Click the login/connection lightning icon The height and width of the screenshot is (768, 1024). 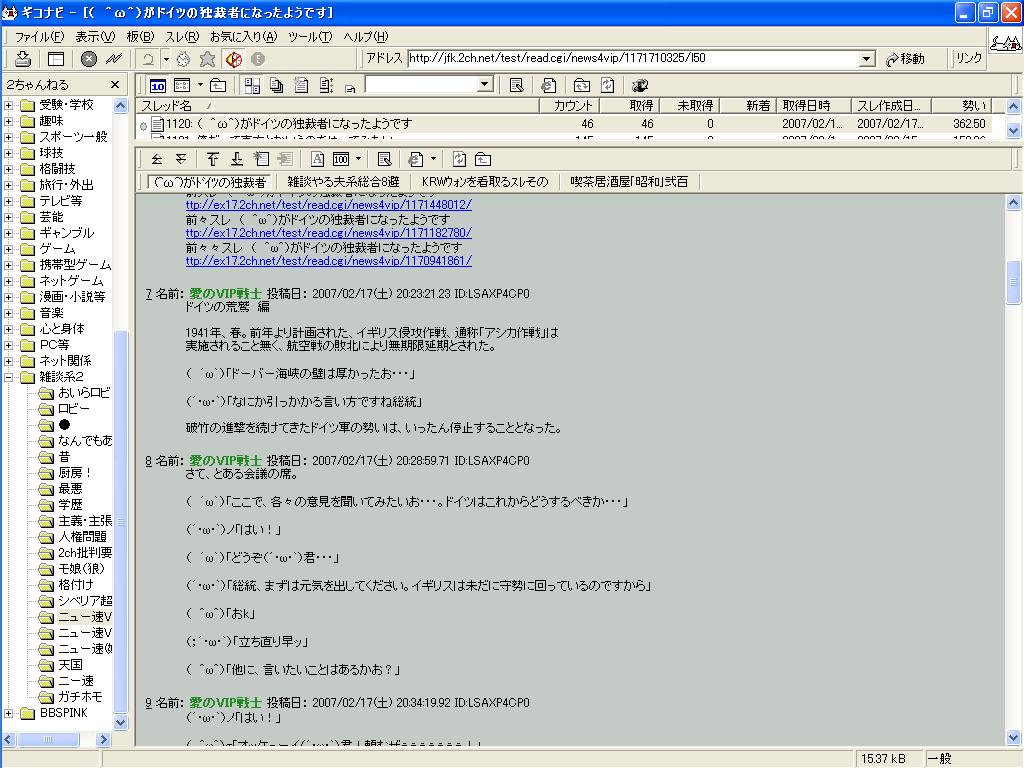(114, 59)
